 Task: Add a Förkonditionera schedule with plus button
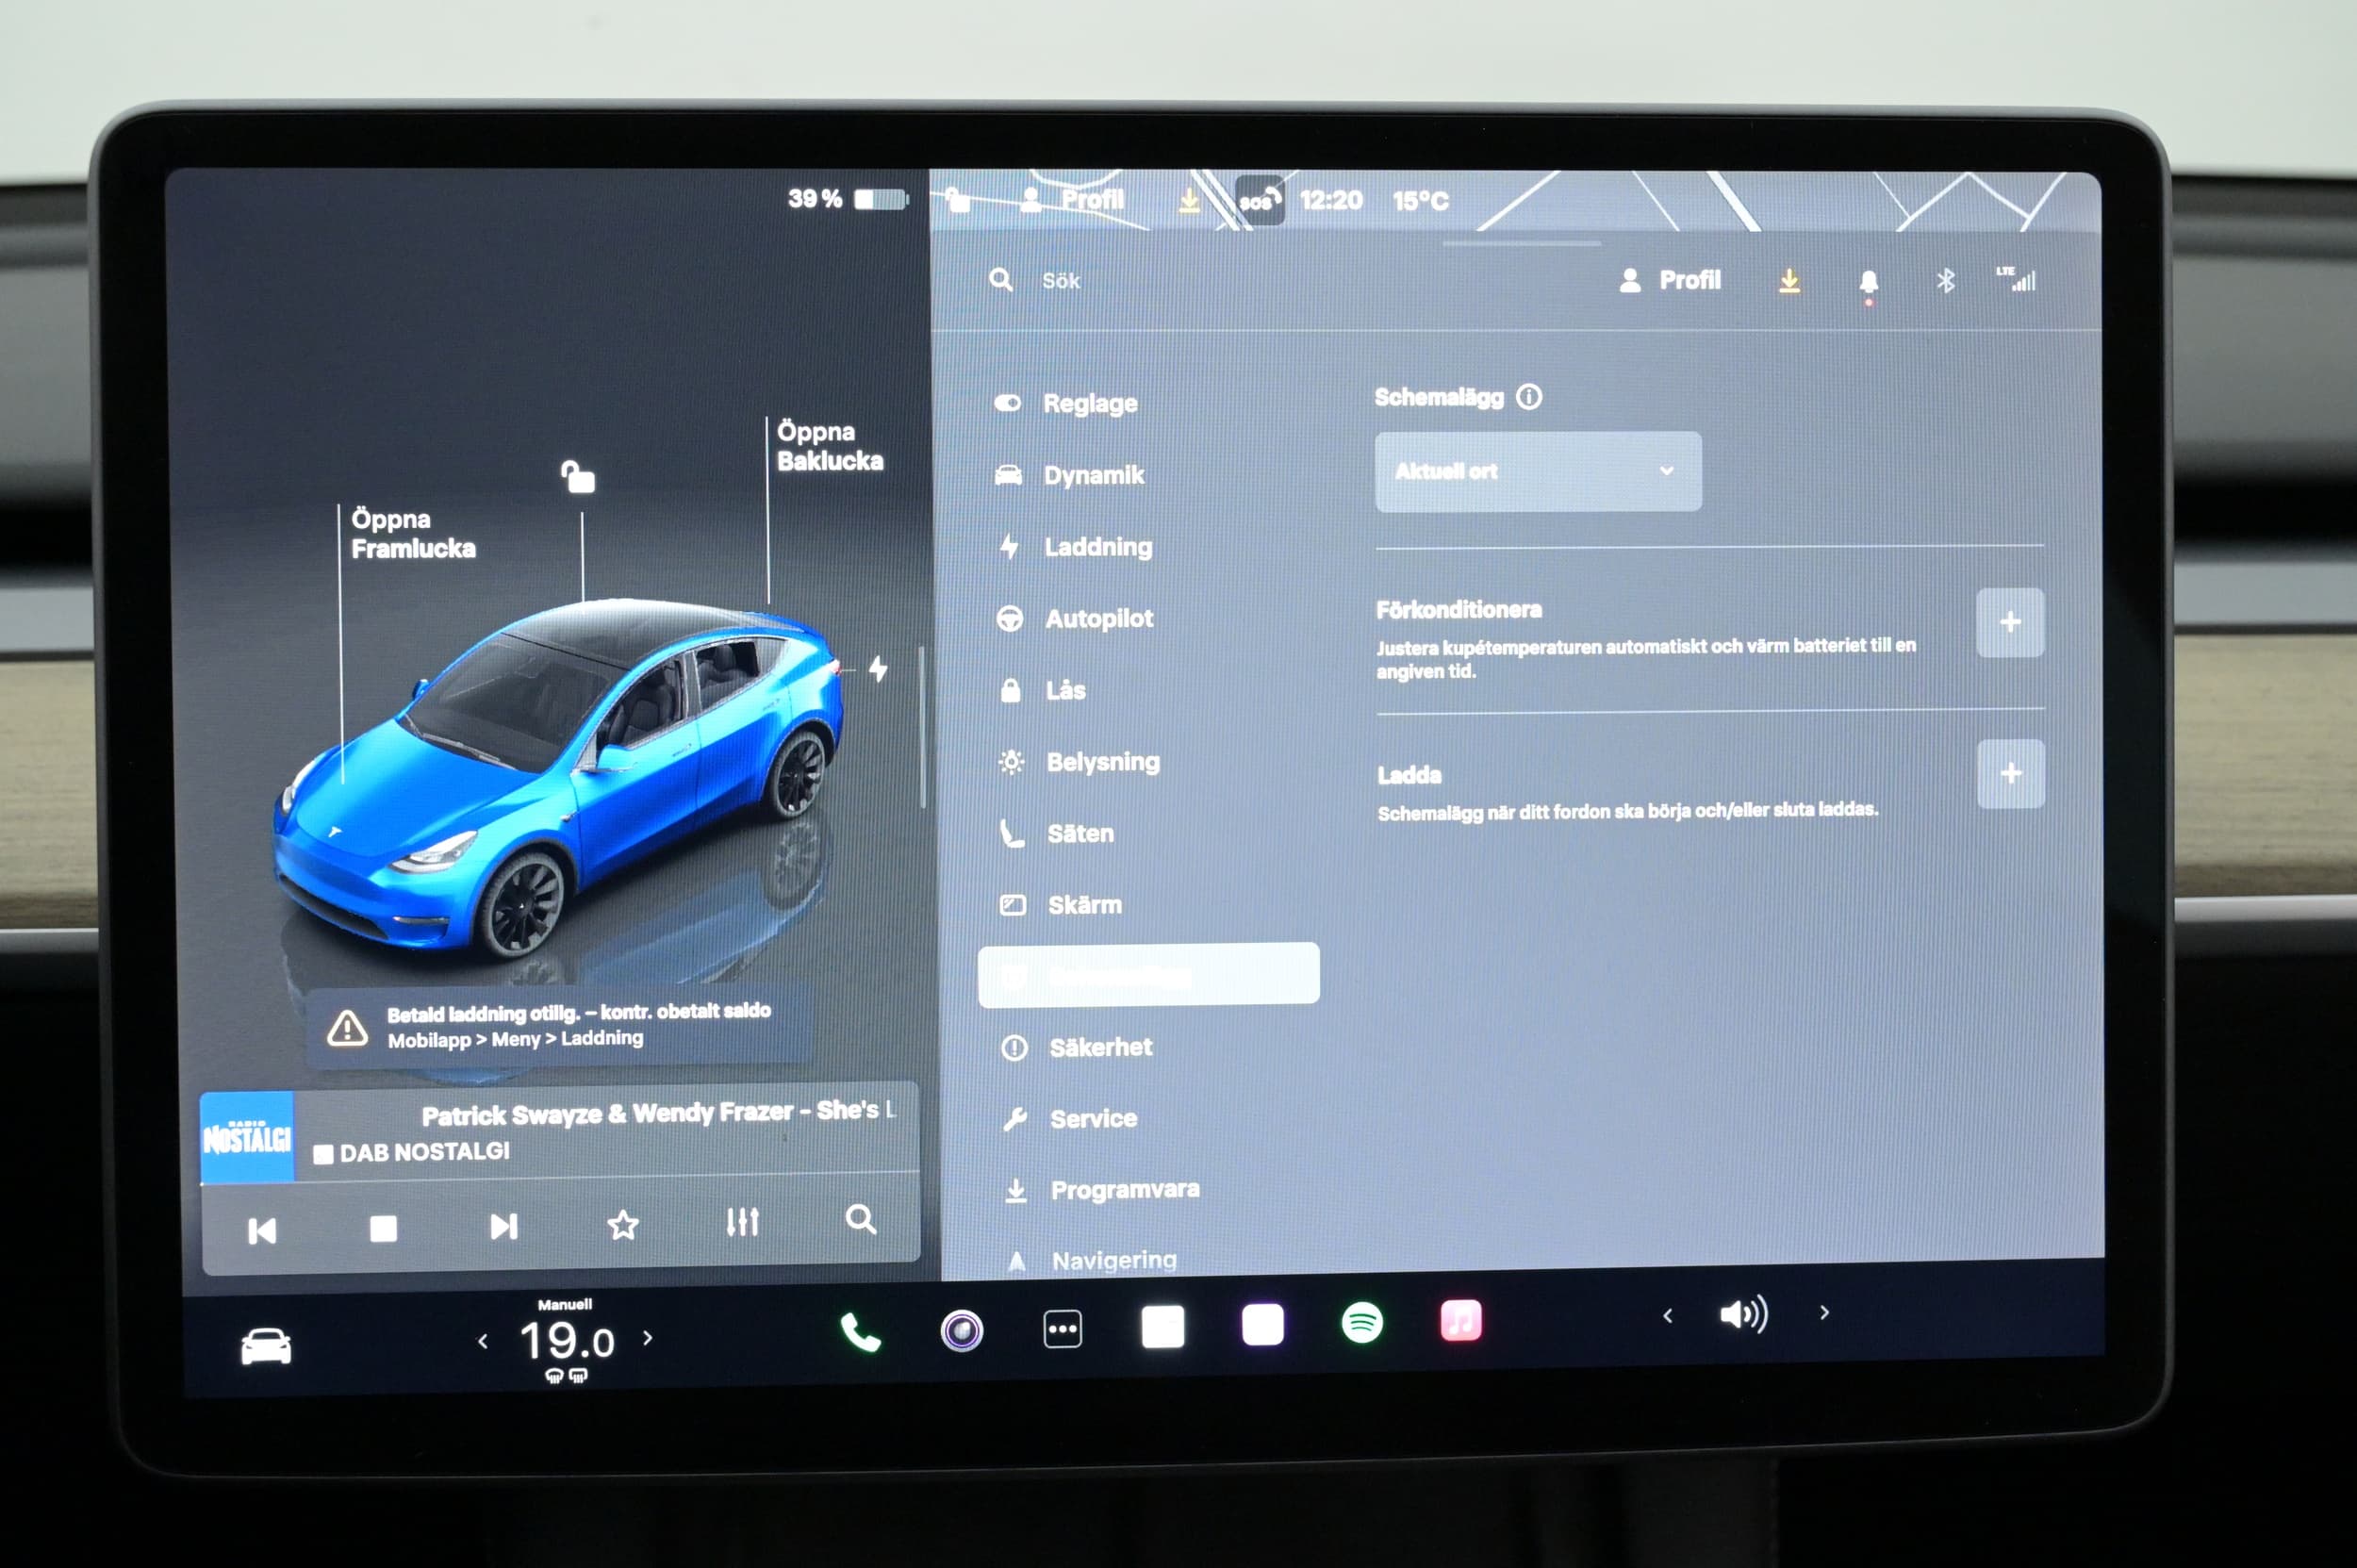[2009, 623]
